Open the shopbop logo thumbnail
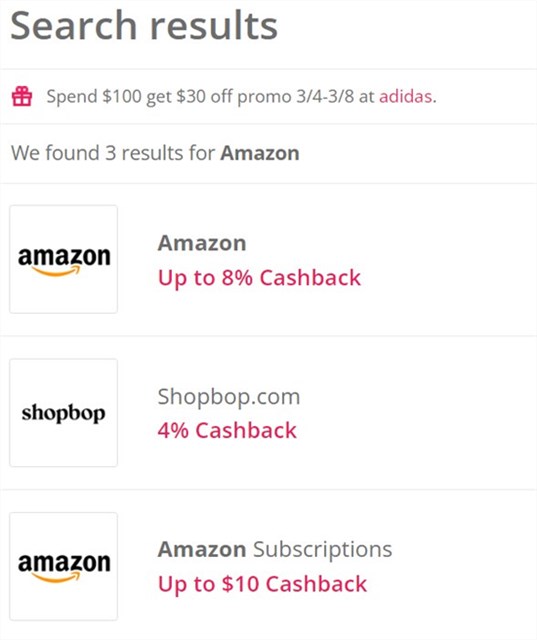The height and width of the screenshot is (640, 537). click(x=64, y=413)
